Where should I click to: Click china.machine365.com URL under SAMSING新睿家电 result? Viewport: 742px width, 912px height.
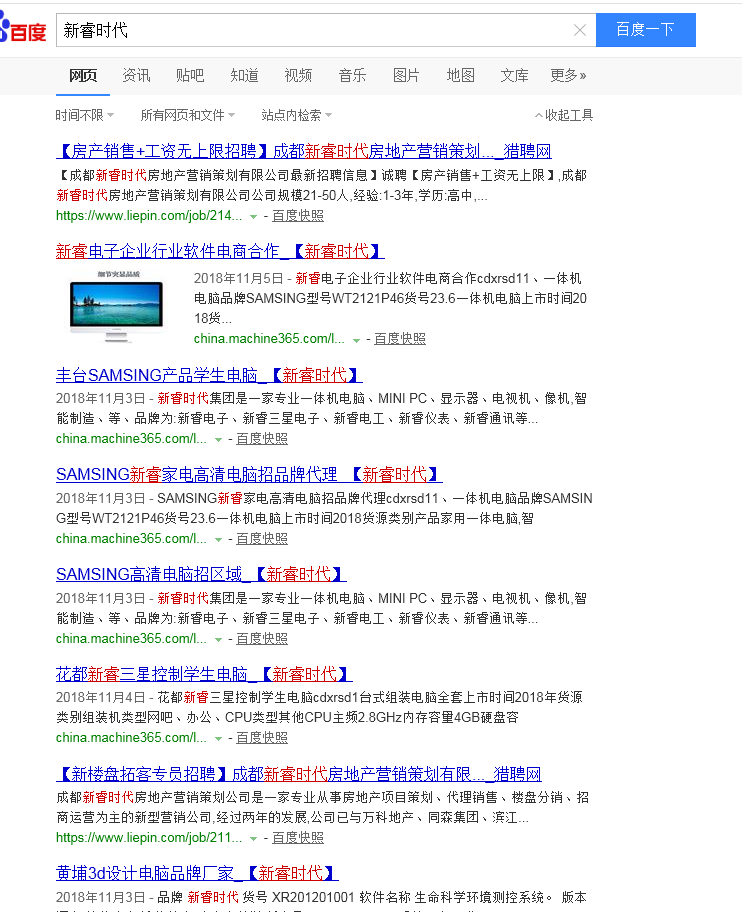point(131,539)
